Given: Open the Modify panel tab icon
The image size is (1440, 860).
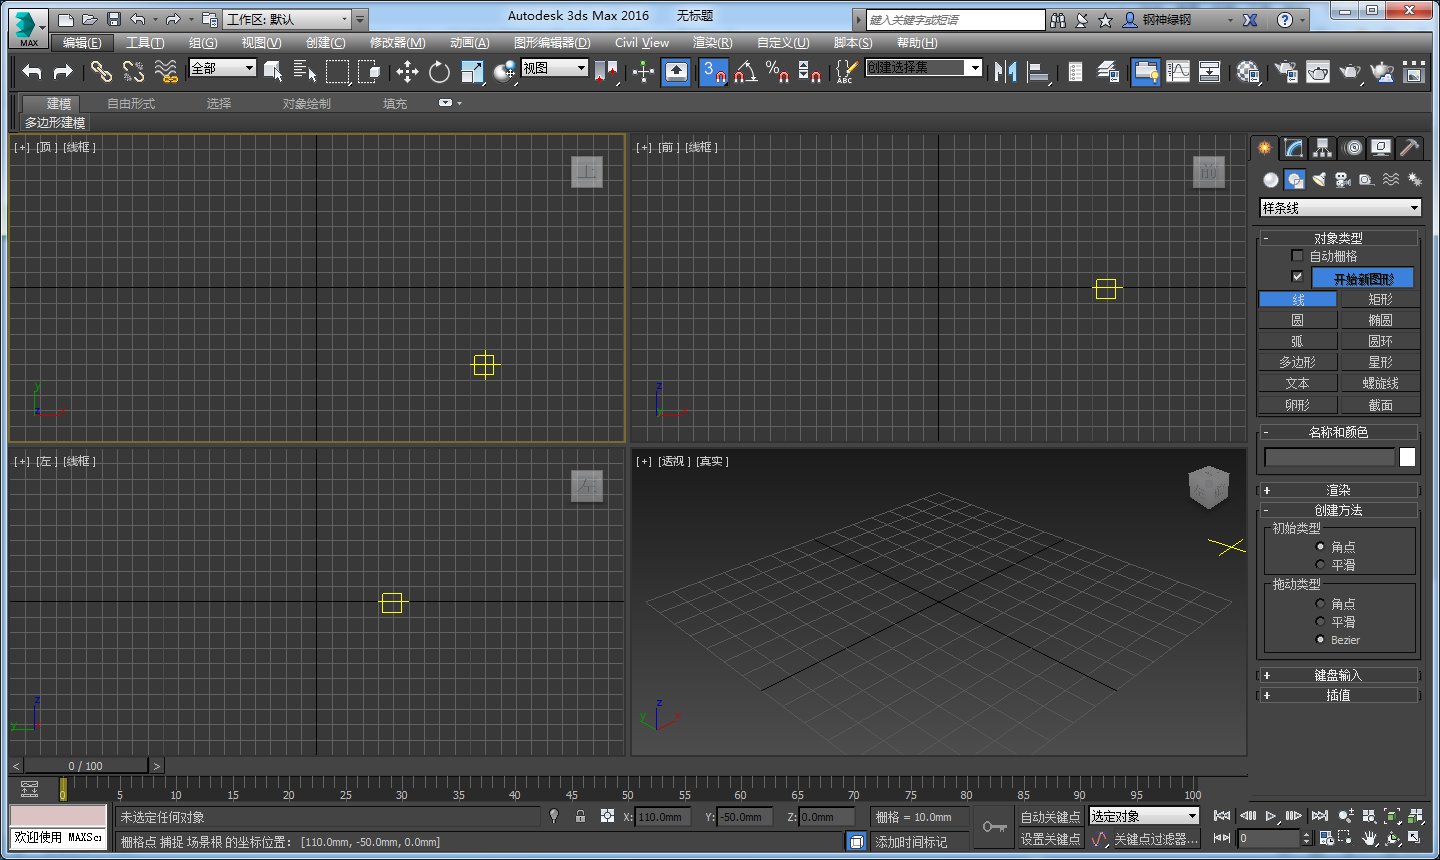Looking at the screenshot, I should click(1294, 148).
